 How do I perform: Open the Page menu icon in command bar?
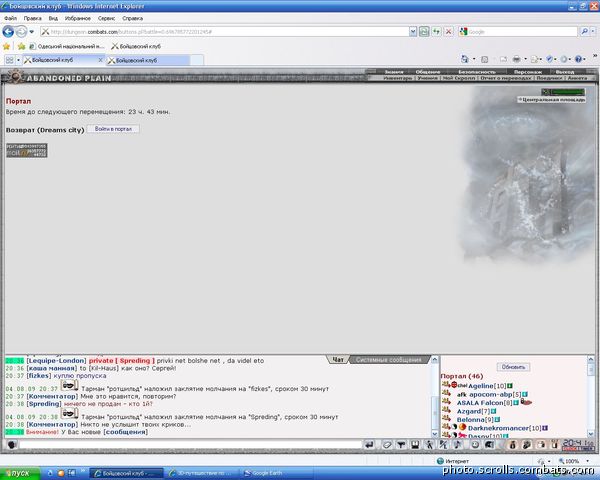(535, 59)
